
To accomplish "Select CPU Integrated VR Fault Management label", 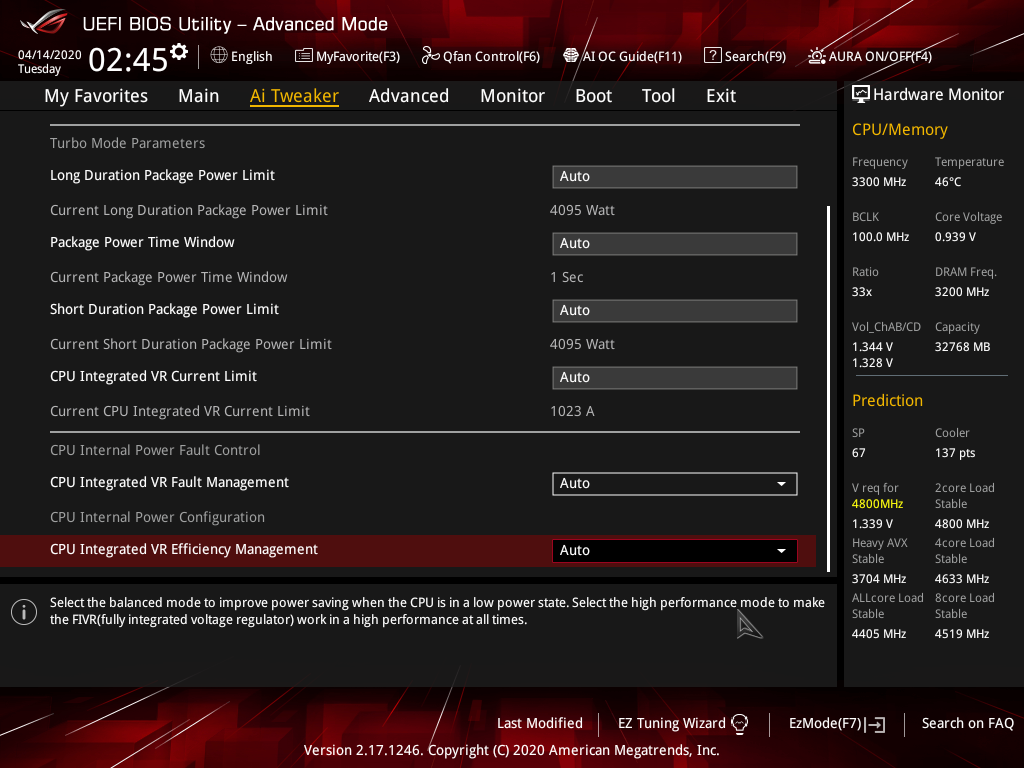I will point(169,482).
